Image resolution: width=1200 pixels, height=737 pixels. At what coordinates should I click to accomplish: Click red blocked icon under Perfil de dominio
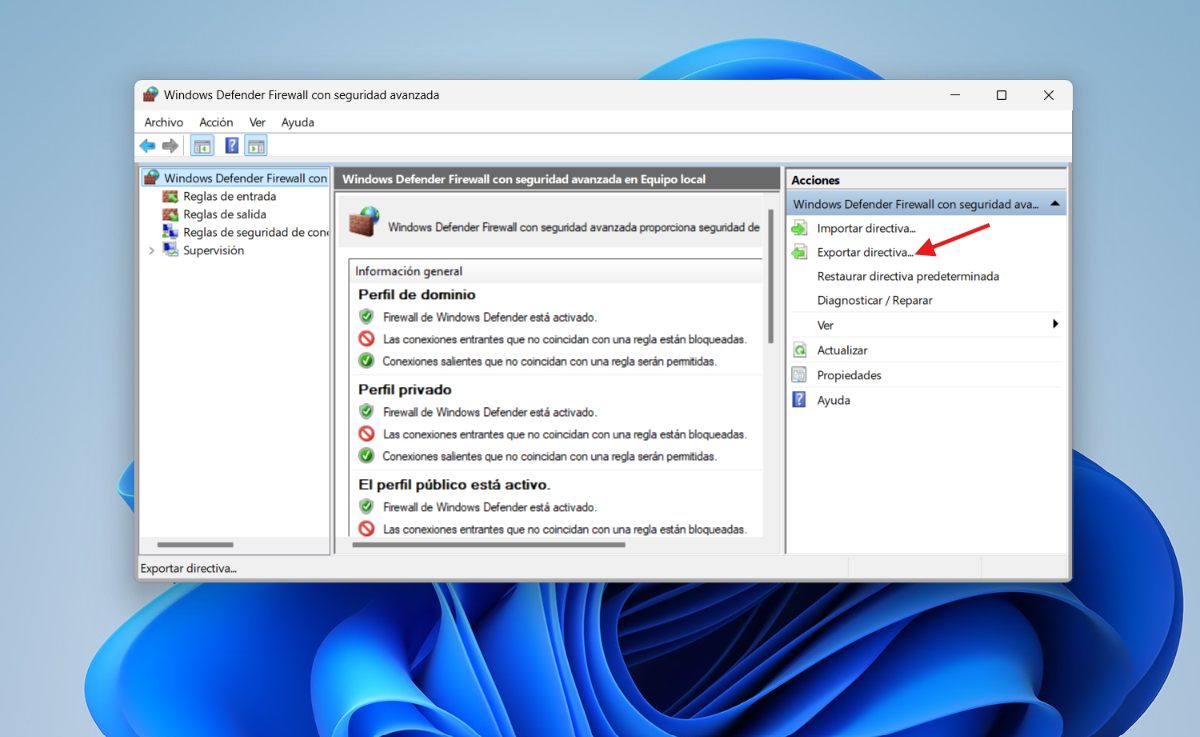pyautogui.click(x=366, y=339)
